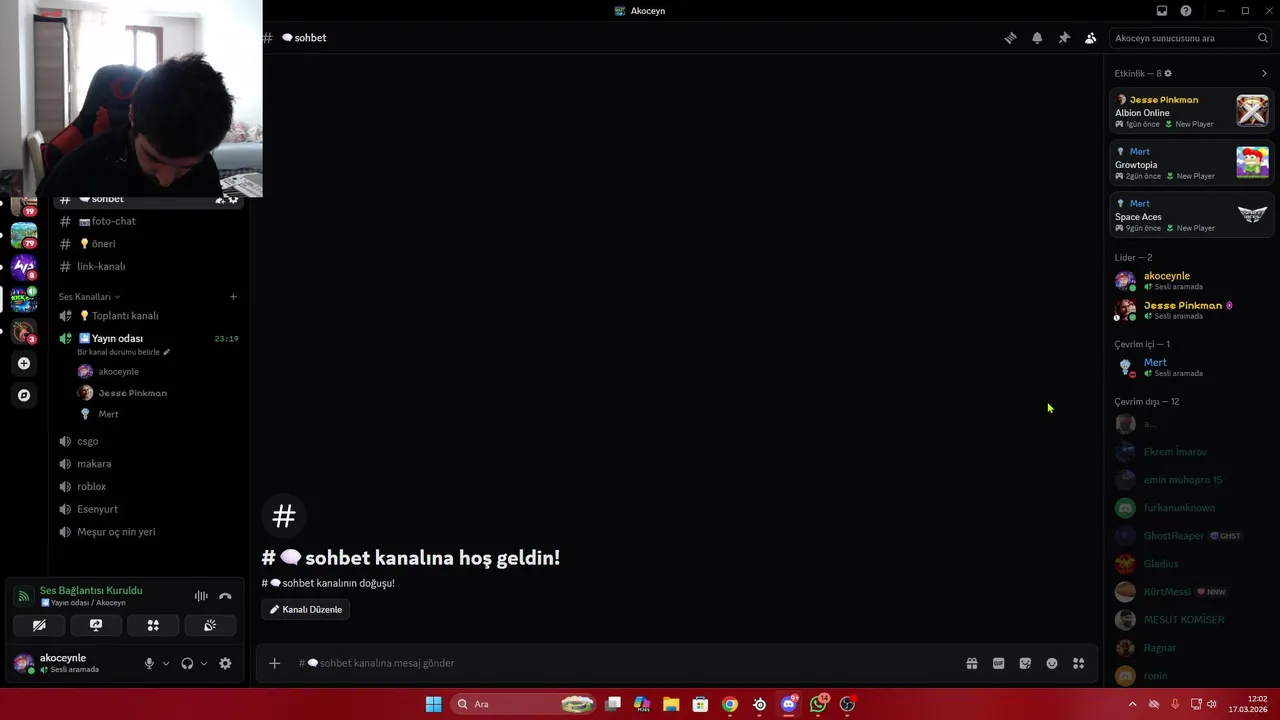
Task: Toggle member list visibility icon
Action: pos(1090,38)
